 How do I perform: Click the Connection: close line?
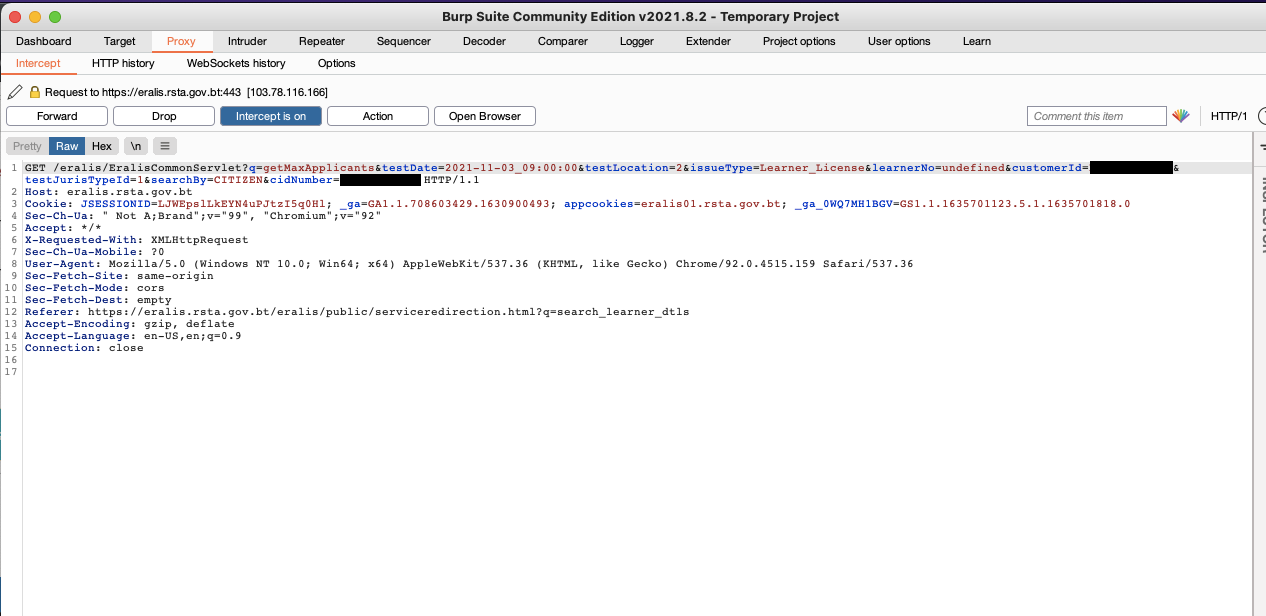point(84,348)
